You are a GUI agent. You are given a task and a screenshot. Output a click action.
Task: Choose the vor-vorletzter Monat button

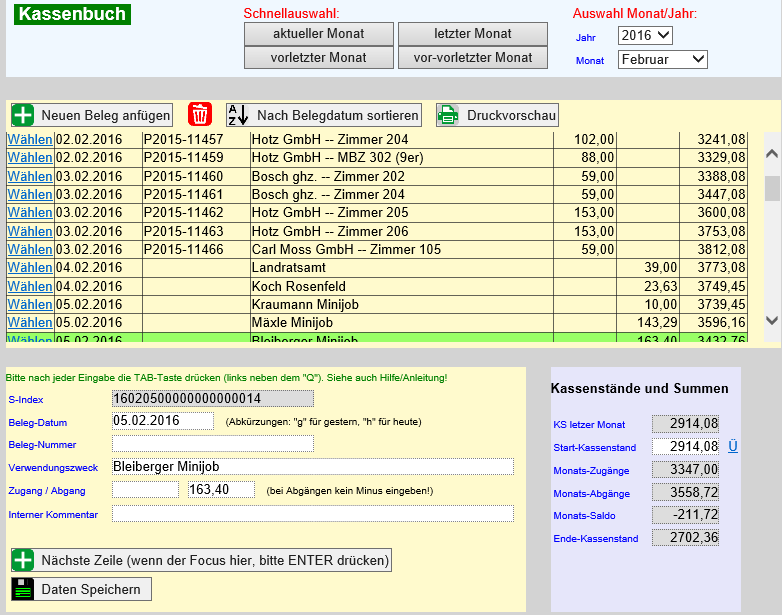pyautogui.click(x=473, y=57)
